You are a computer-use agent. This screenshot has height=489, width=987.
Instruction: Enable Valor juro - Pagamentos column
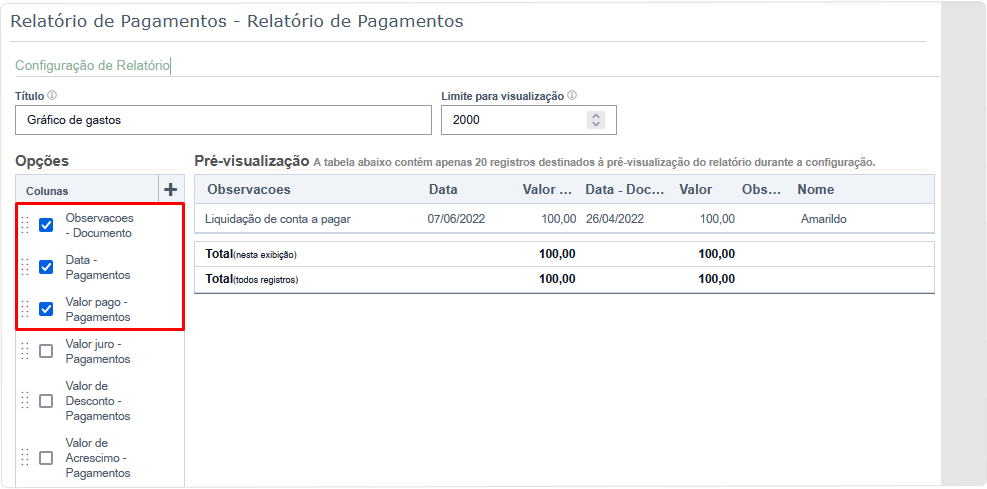tap(46, 351)
